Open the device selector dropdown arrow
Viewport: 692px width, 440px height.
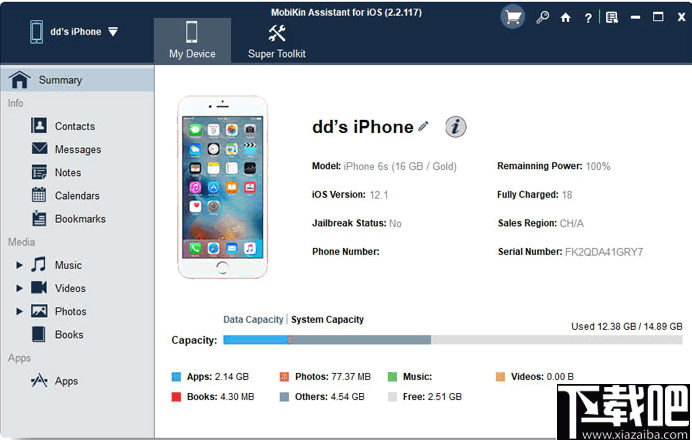click(x=113, y=32)
